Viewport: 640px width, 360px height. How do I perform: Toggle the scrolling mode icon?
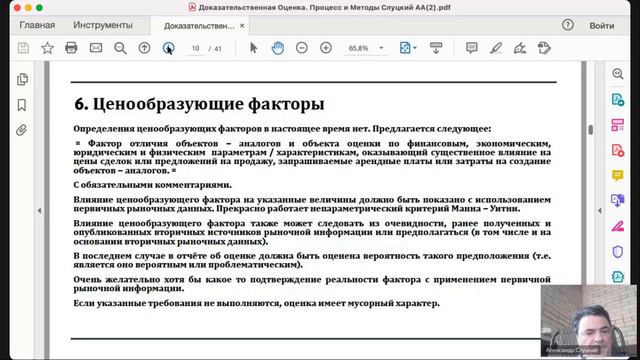436,48
